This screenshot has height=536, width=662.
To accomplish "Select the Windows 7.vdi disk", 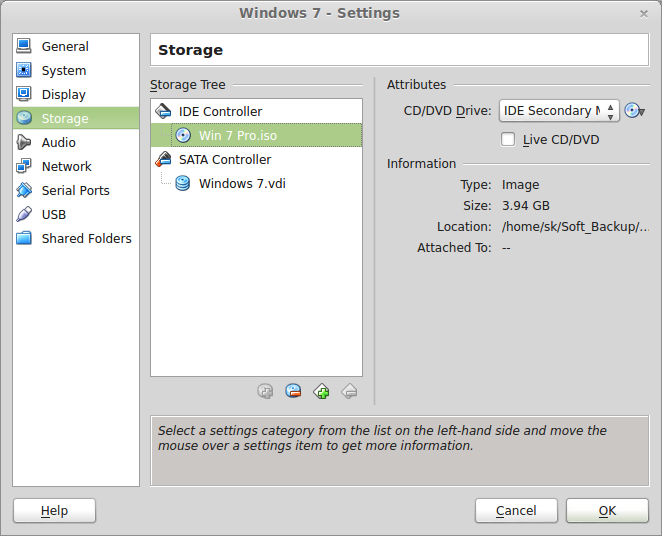I will (241, 183).
